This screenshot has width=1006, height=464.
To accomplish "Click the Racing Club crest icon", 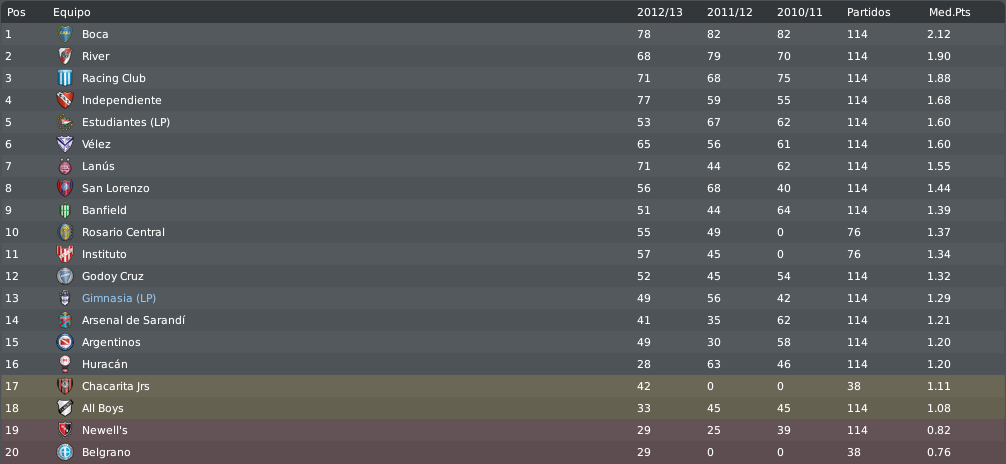I will (65, 78).
